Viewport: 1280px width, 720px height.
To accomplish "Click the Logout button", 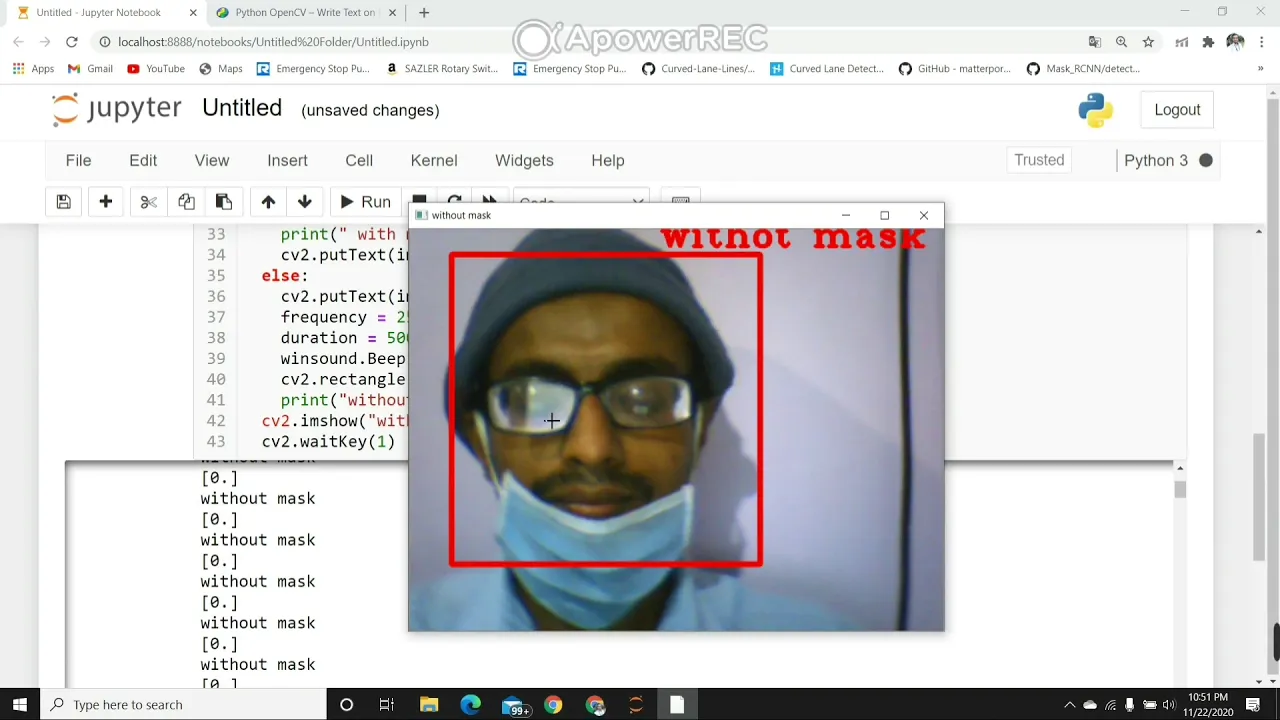I will click(1177, 110).
